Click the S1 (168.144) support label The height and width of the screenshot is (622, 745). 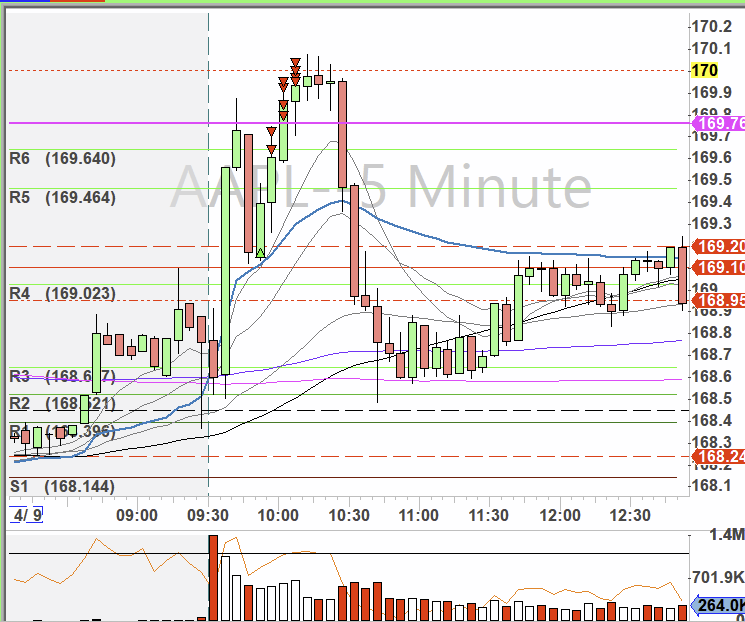(63, 487)
